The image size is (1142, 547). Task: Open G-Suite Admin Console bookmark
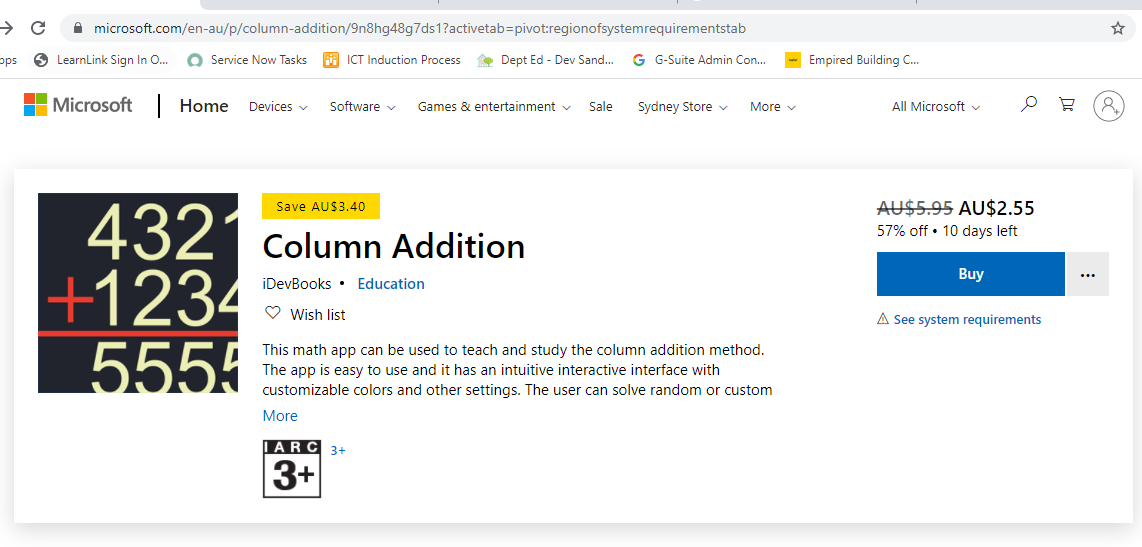pyautogui.click(x=699, y=60)
